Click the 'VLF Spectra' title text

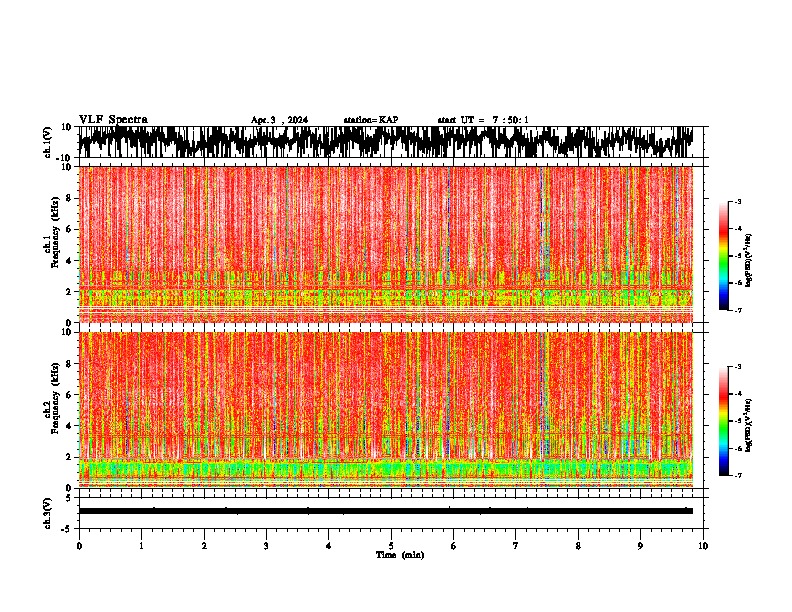pyautogui.click(x=113, y=120)
